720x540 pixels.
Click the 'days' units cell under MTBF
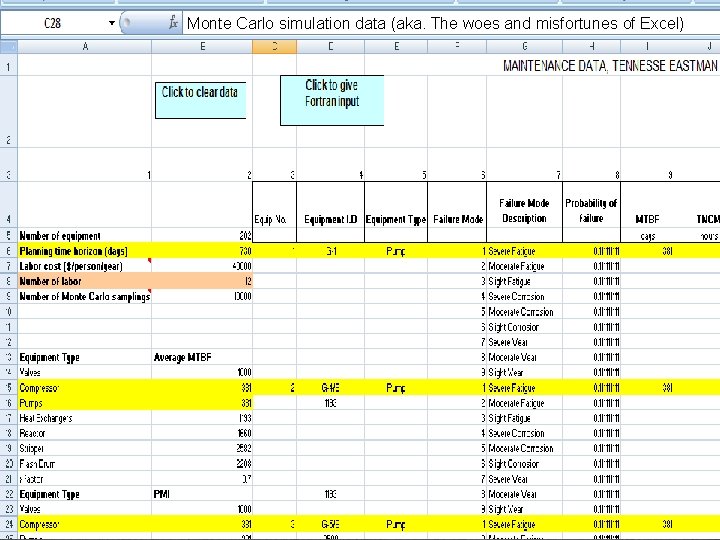coord(647,236)
